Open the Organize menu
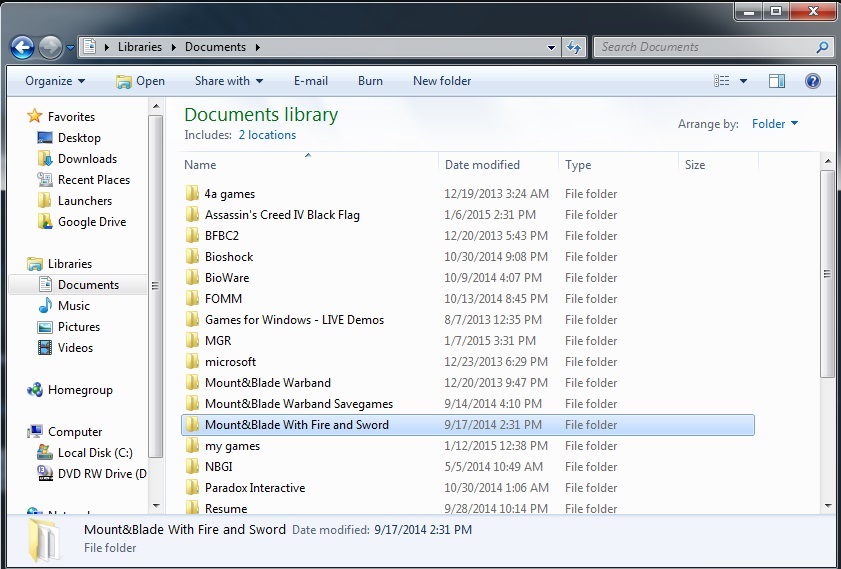This screenshot has width=841, height=569. coord(55,81)
